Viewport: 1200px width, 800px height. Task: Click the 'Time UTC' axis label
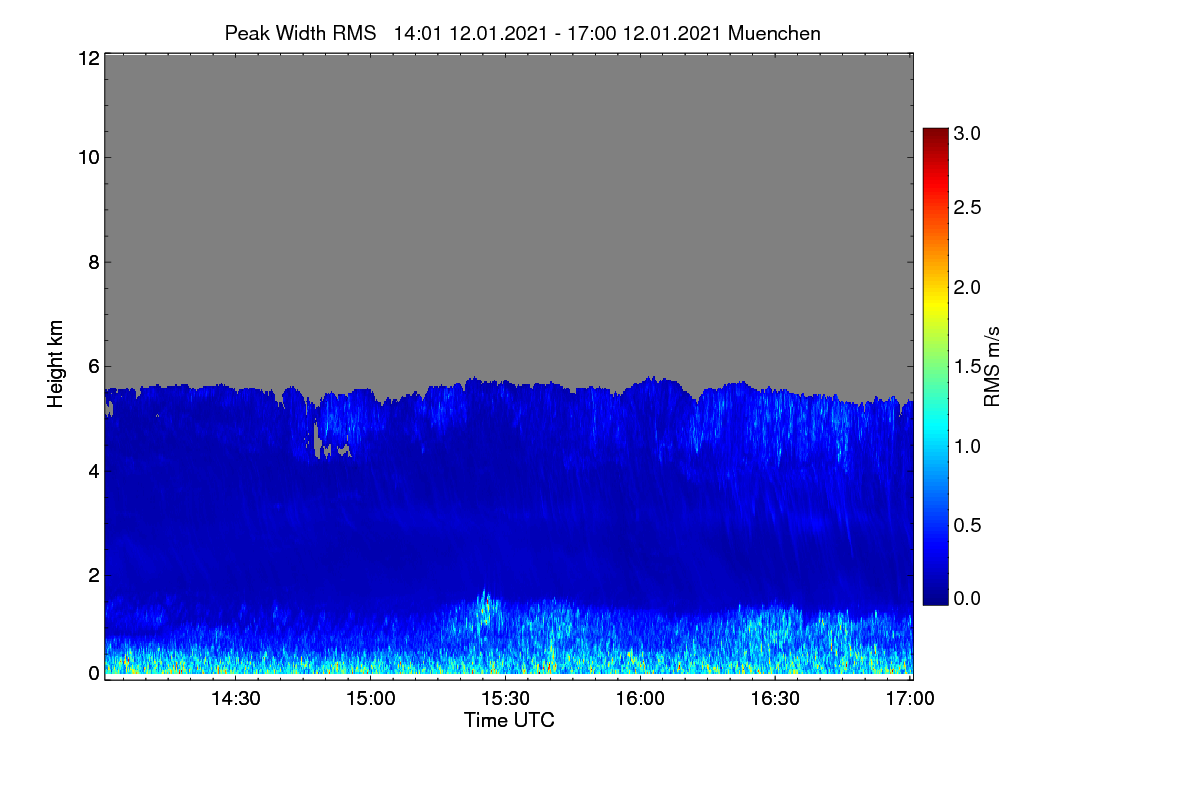click(x=509, y=720)
